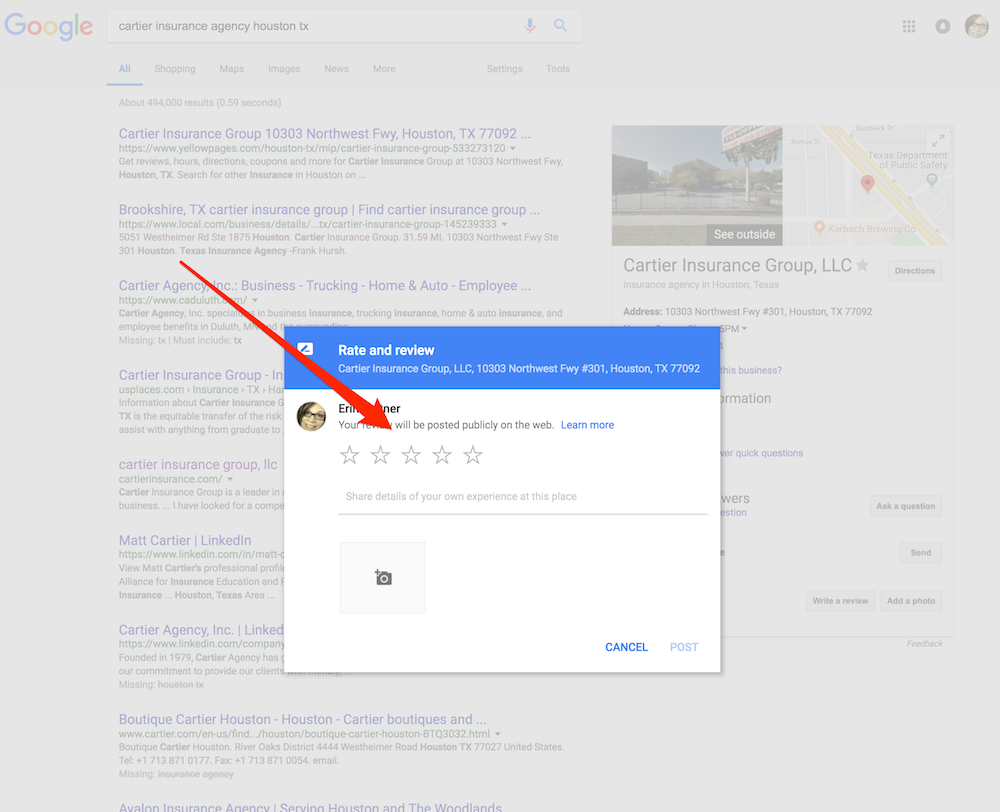
Task: Select the third rating star
Action: coord(411,455)
